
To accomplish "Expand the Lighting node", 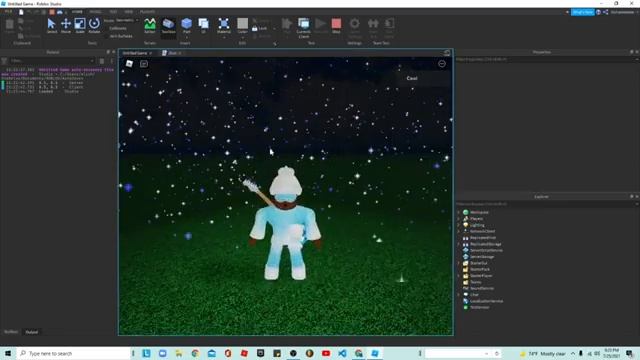I will point(459,225).
